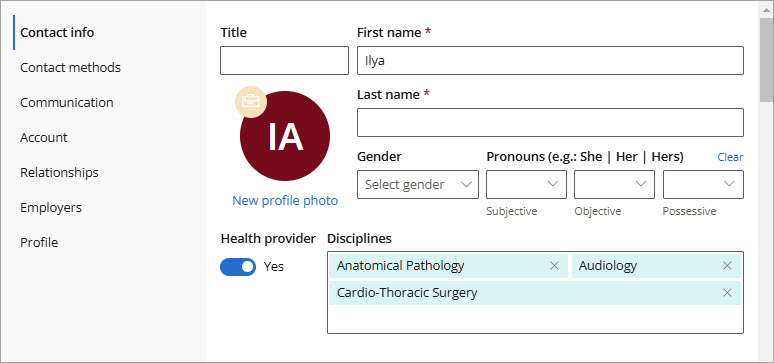
Task: Open the Select gender dropdown
Action: click(418, 185)
